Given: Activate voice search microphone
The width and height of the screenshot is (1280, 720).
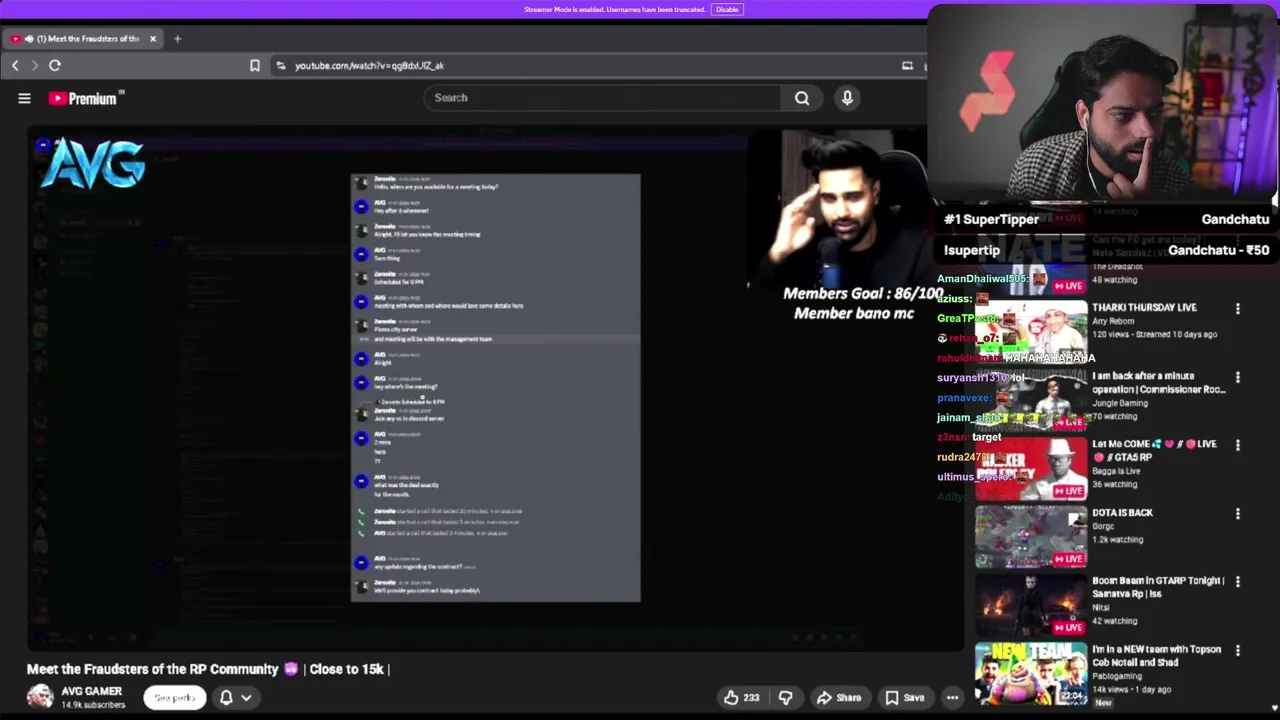Looking at the screenshot, I should (847, 98).
